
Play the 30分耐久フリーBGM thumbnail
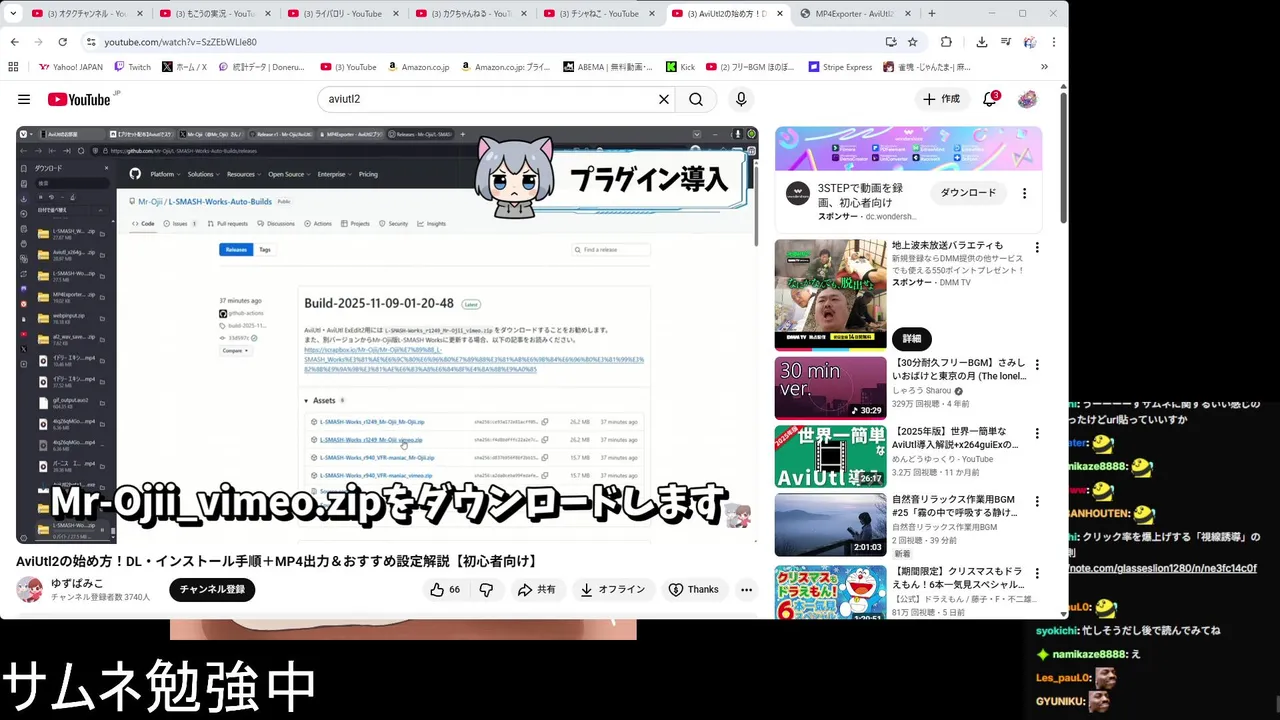830,388
